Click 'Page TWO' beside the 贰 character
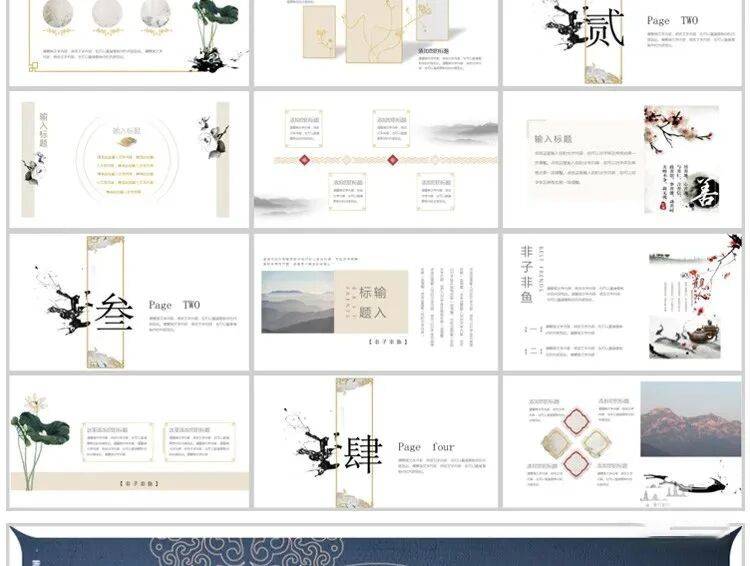This screenshot has width=750, height=566. (x=673, y=21)
